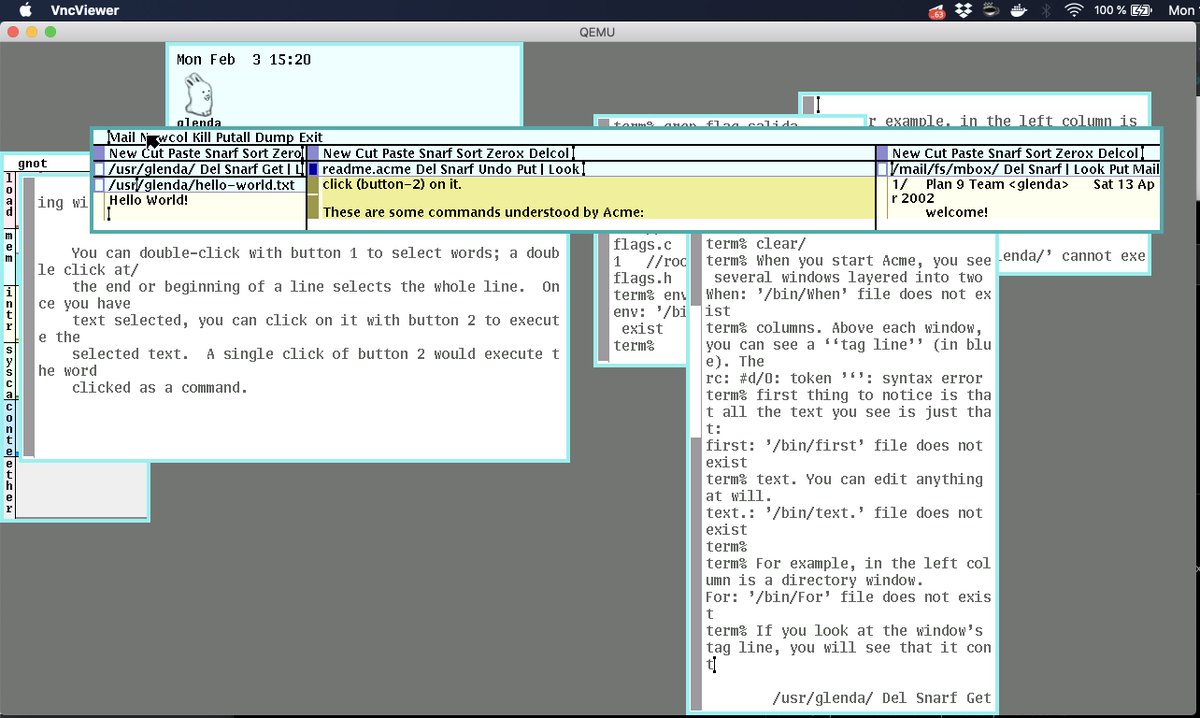
Task: Click the 'Plan 9 Team <glenda>' mail entry
Action: pos(997,184)
